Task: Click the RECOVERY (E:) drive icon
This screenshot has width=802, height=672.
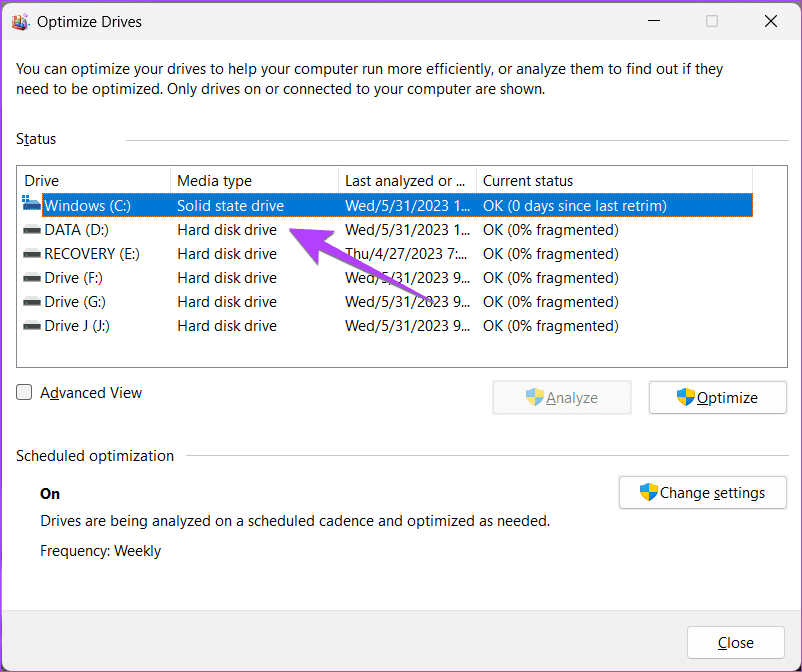Action: (x=31, y=254)
